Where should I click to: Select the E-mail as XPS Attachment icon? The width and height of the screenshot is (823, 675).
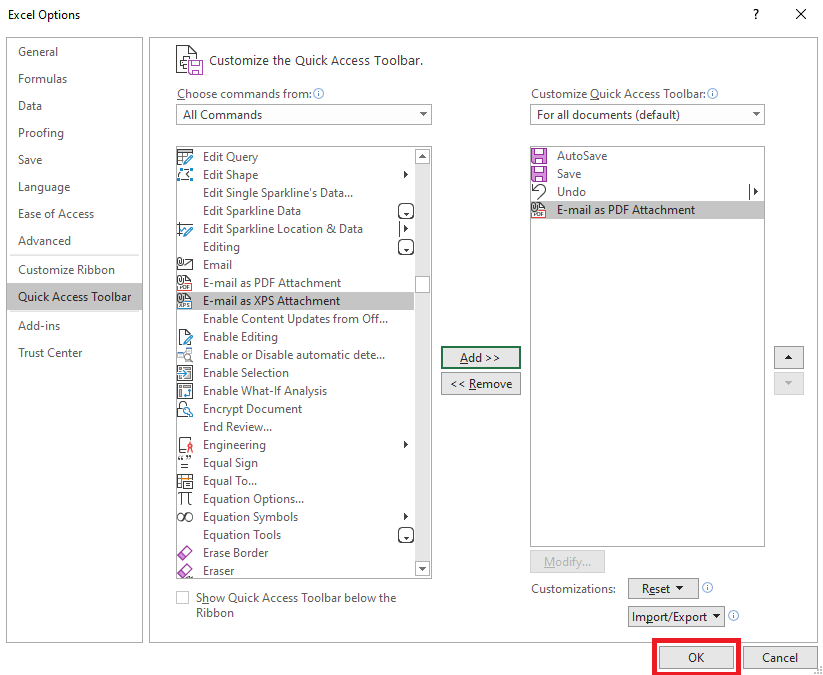coord(185,301)
